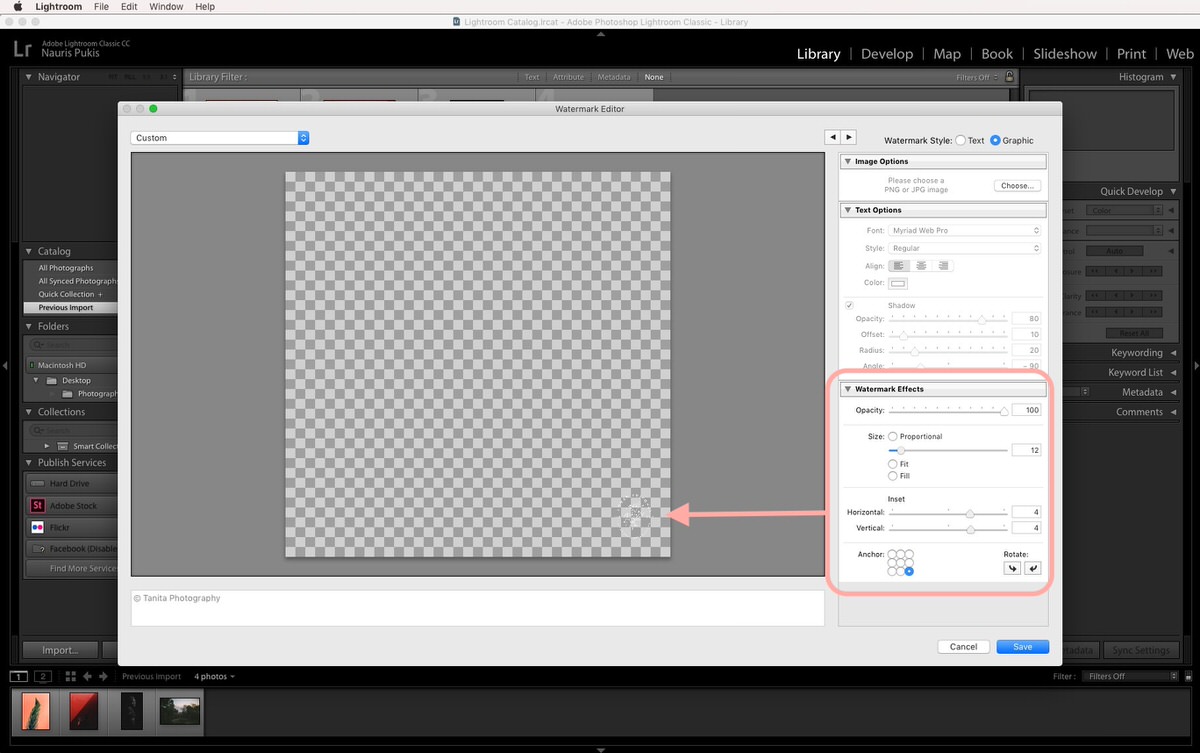Switch to grid view in filmstrip bar
The height and width of the screenshot is (753, 1200).
tap(70, 676)
